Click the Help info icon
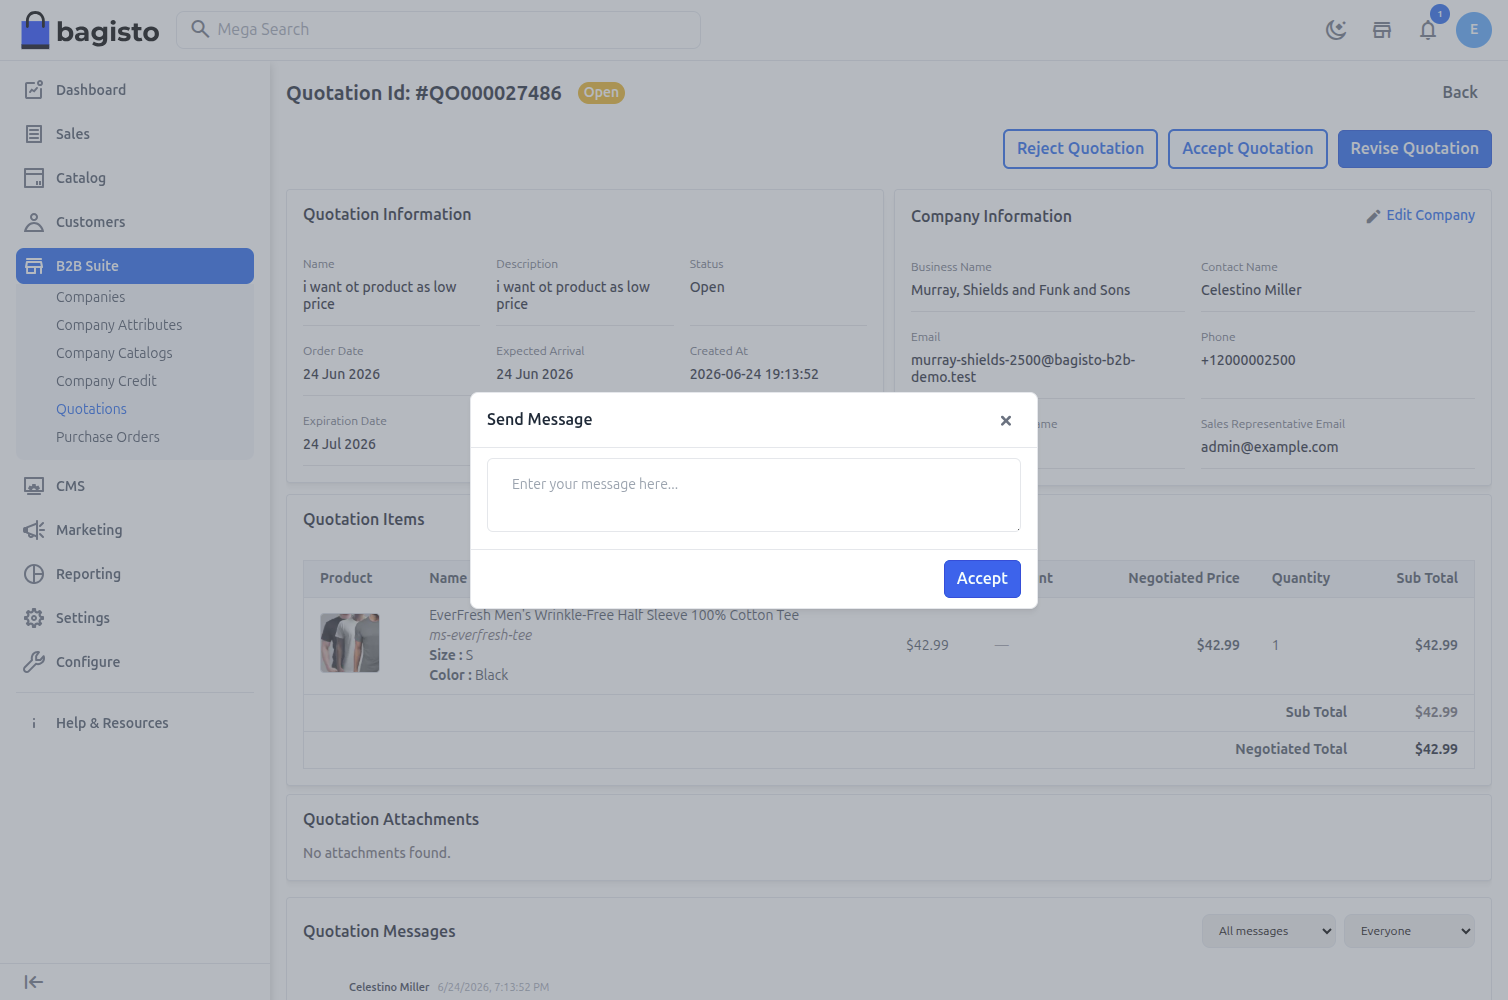1508x1000 pixels. [34, 723]
